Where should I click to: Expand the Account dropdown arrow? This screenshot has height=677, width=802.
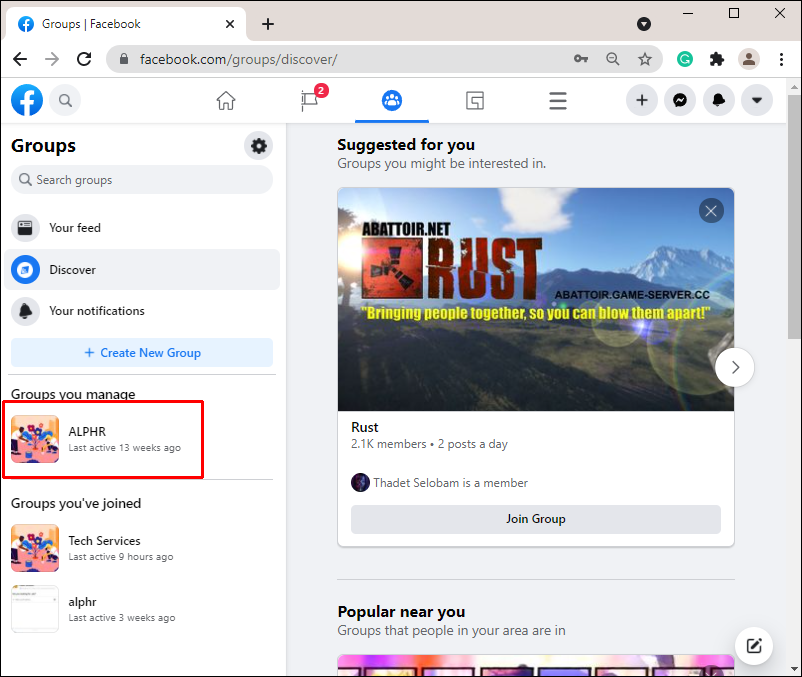tap(757, 100)
